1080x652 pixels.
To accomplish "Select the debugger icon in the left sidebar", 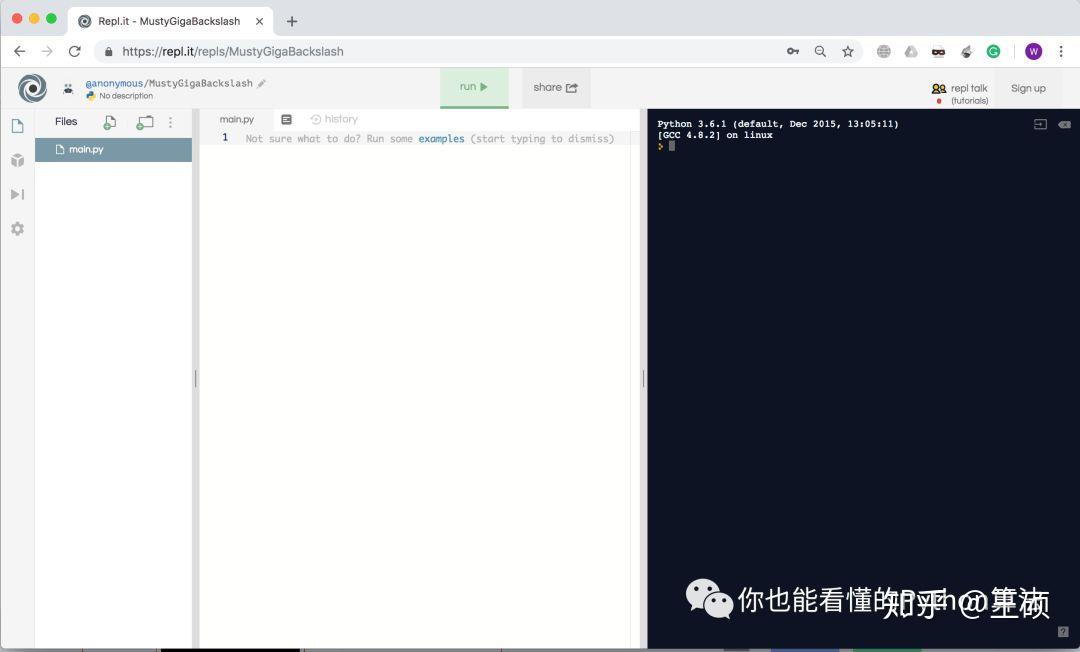I will point(17,194).
